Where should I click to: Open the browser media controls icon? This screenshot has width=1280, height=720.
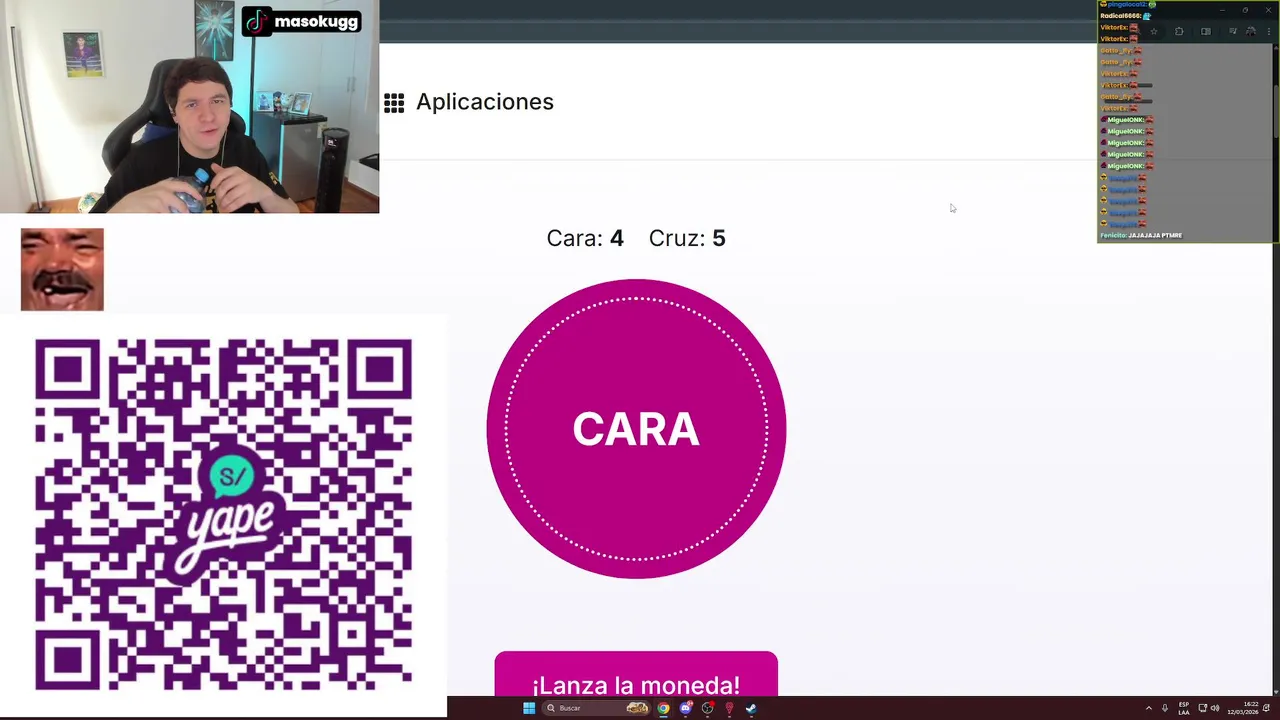pos(1233,31)
